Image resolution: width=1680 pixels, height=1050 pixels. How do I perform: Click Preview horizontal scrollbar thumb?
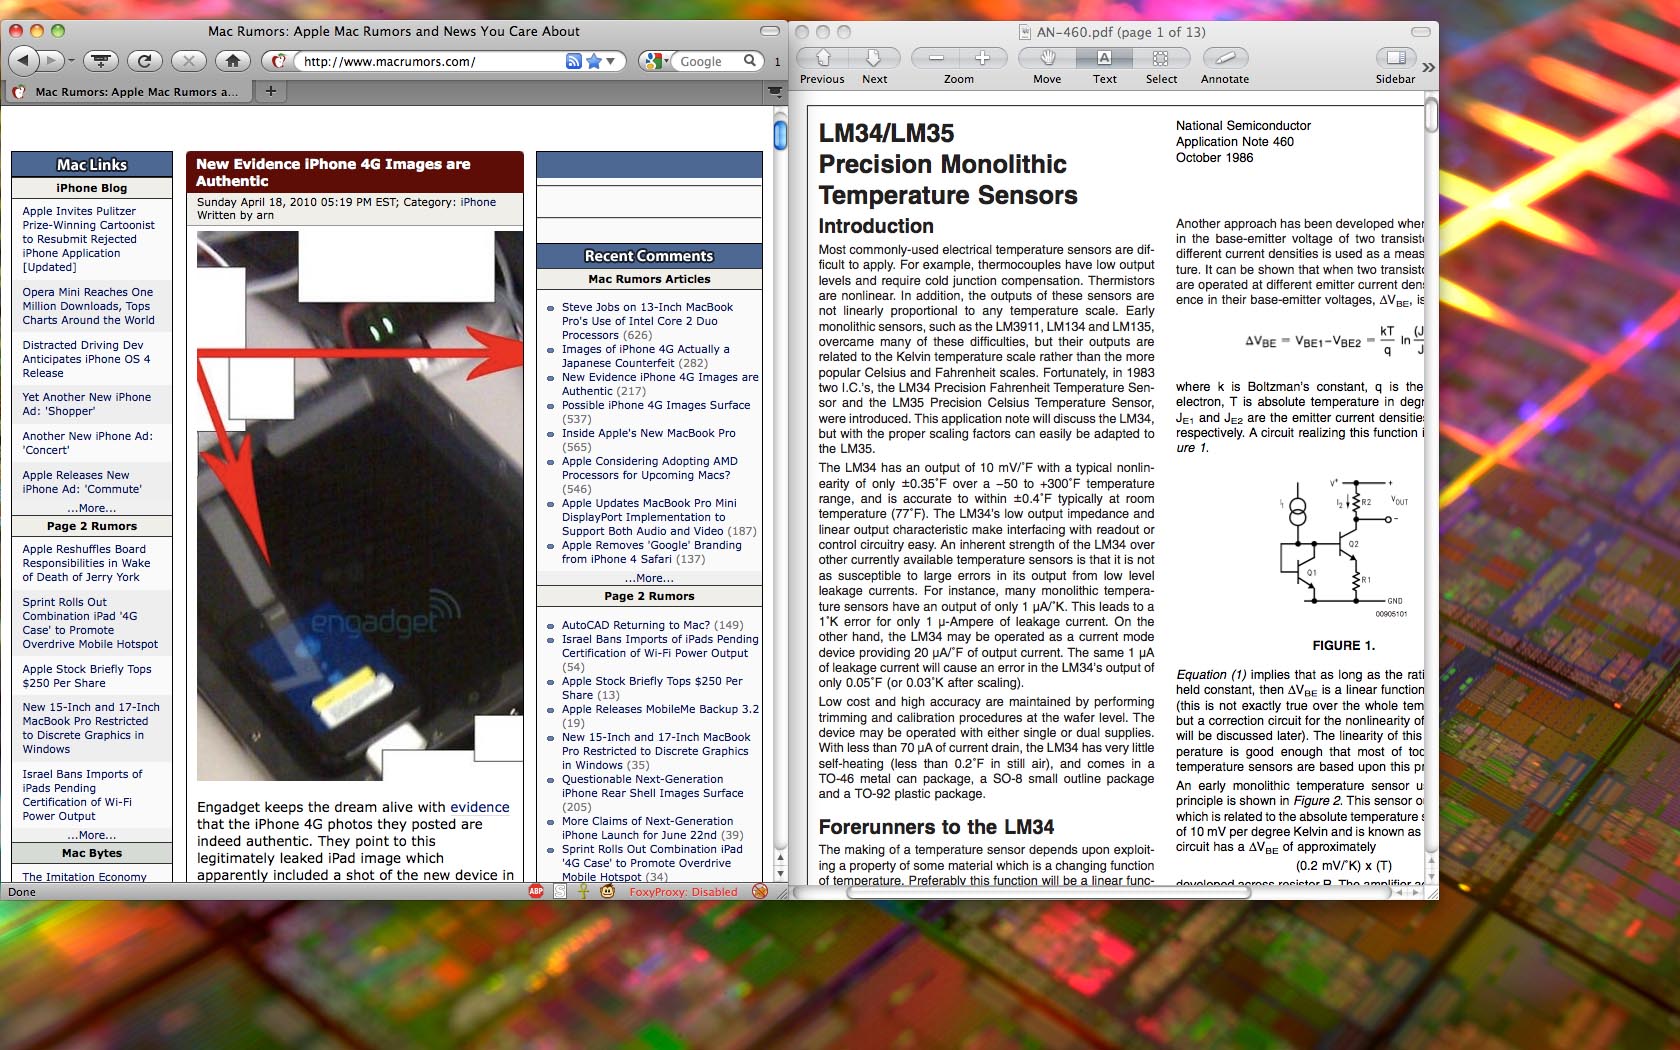1049,892
